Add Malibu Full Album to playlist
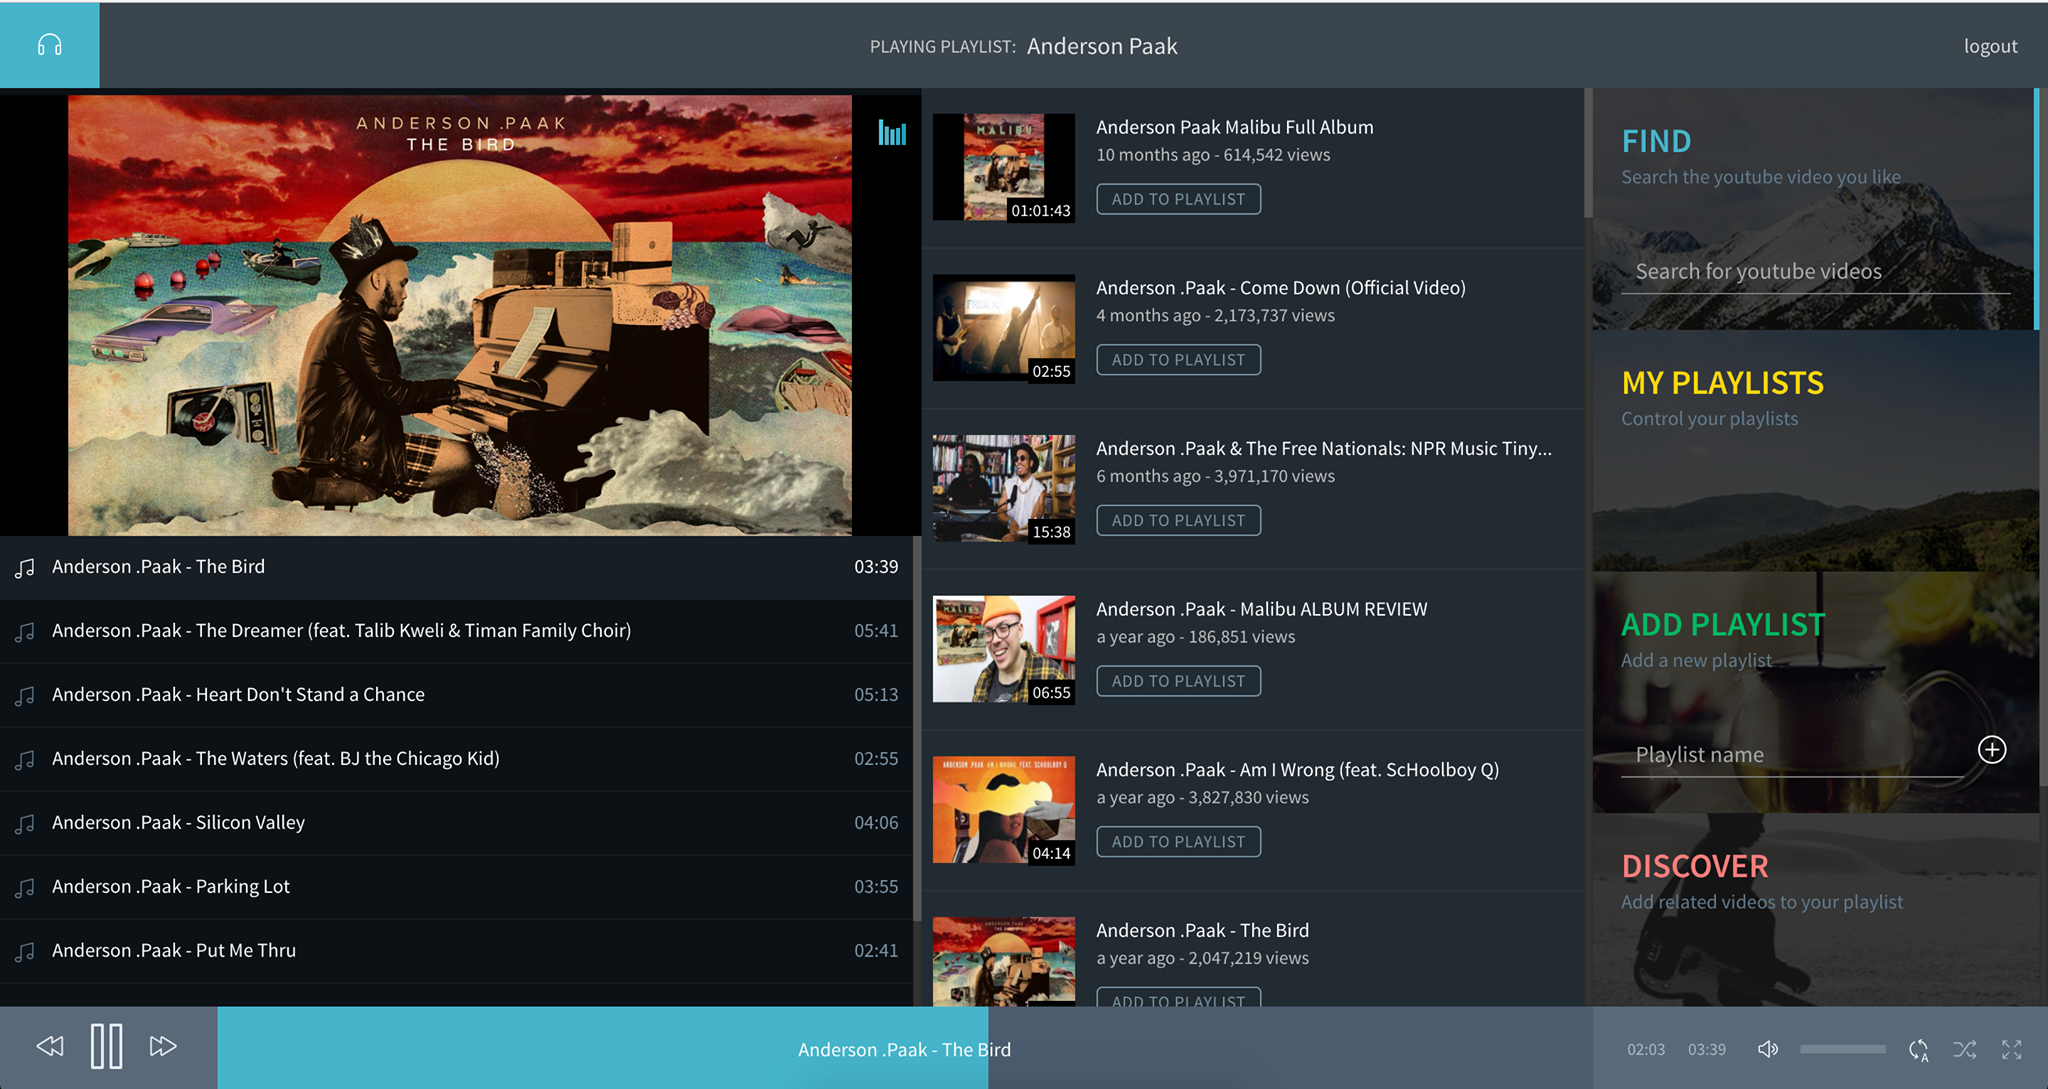This screenshot has width=2048, height=1089. pos(1178,199)
